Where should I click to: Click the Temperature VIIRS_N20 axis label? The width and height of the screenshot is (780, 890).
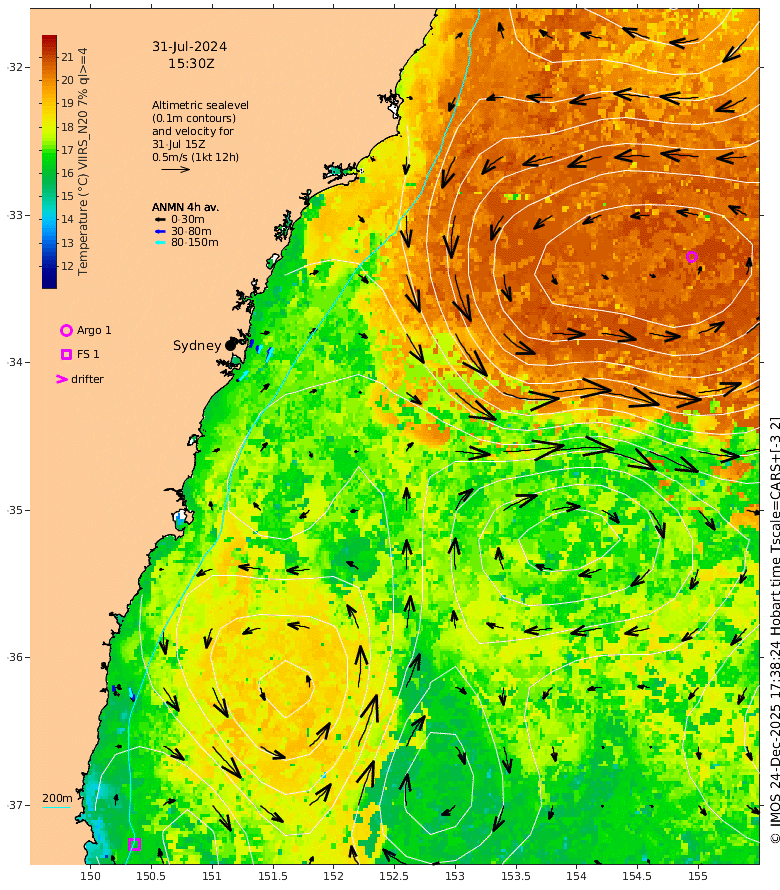(x=83, y=162)
